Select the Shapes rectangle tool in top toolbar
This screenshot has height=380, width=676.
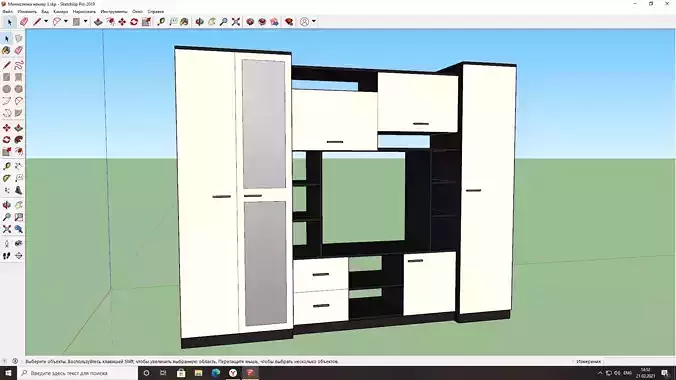pos(76,22)
